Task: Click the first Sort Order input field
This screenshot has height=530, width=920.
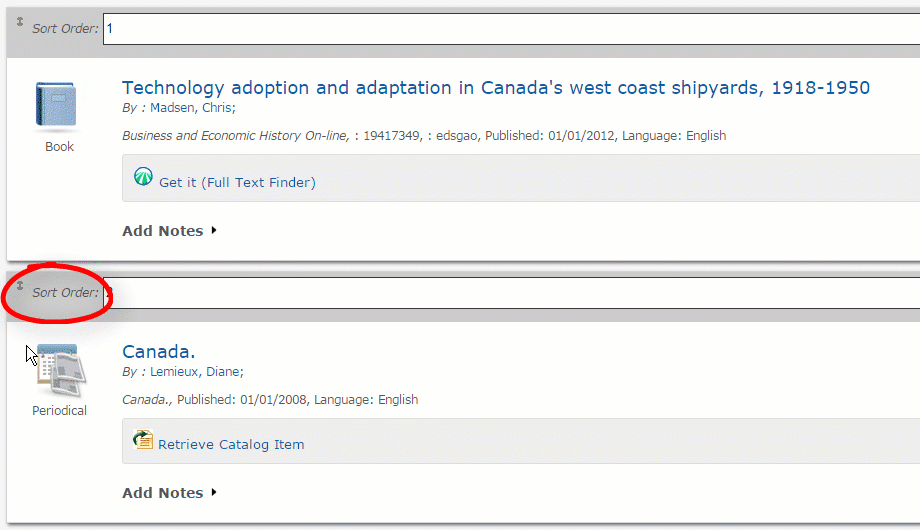Action: [511, 29]
